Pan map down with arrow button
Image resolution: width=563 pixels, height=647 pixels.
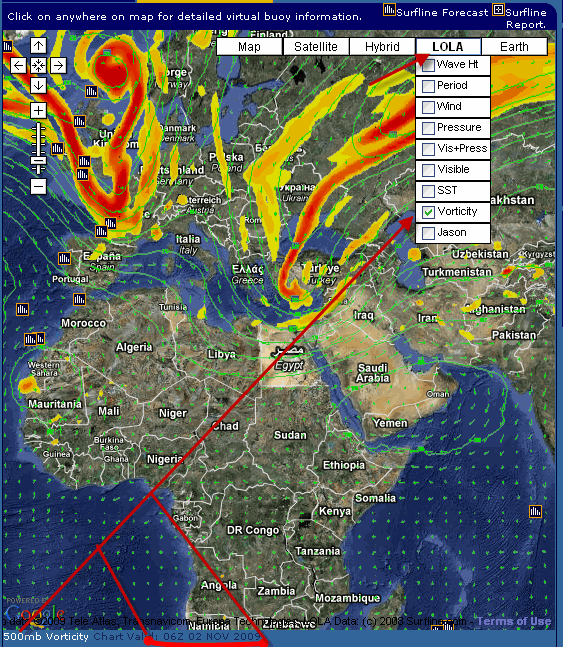[38, 85]
